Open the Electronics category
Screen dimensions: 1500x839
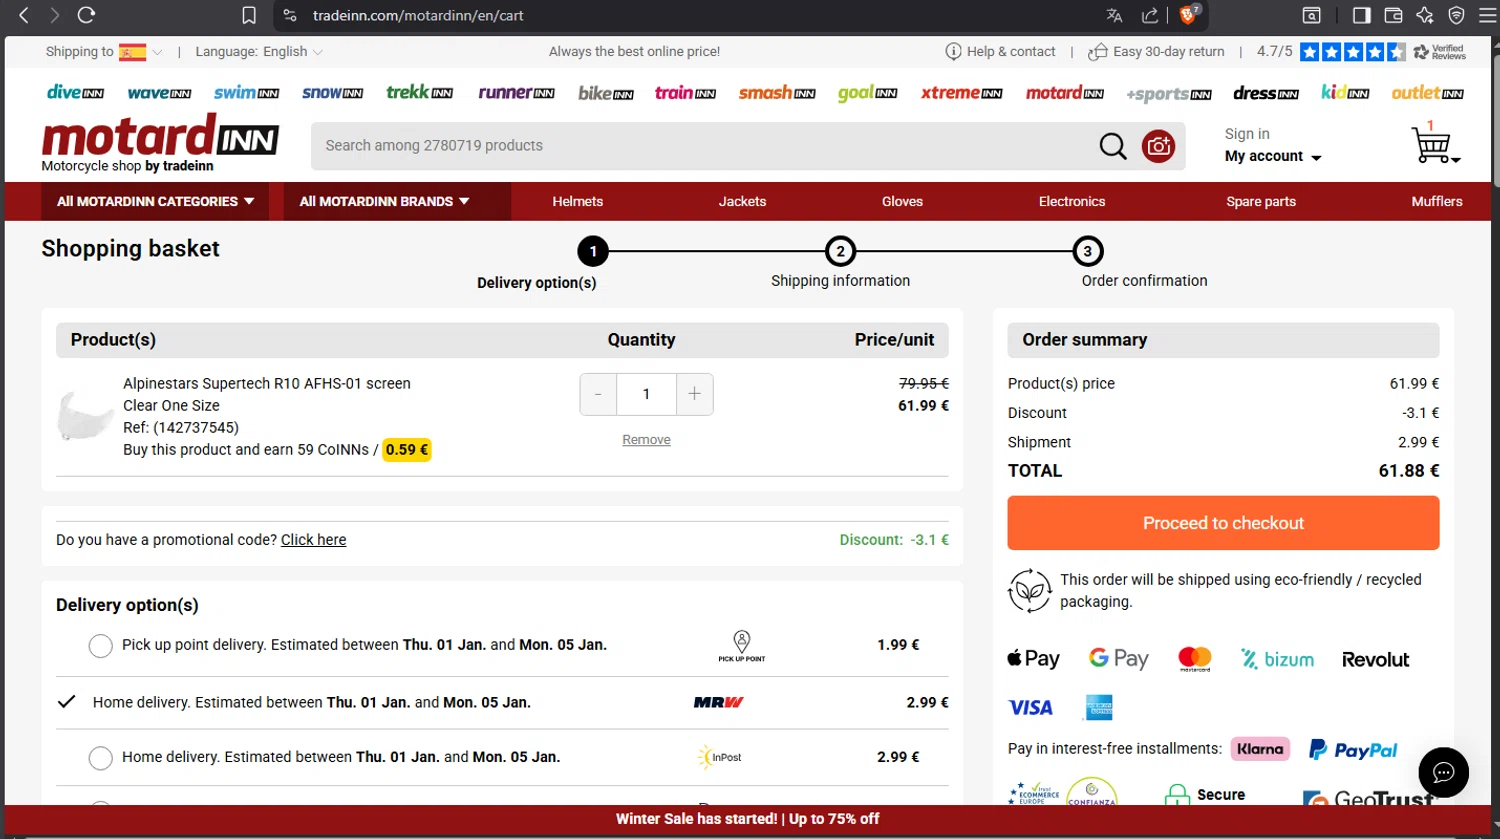coord(1072,201)
